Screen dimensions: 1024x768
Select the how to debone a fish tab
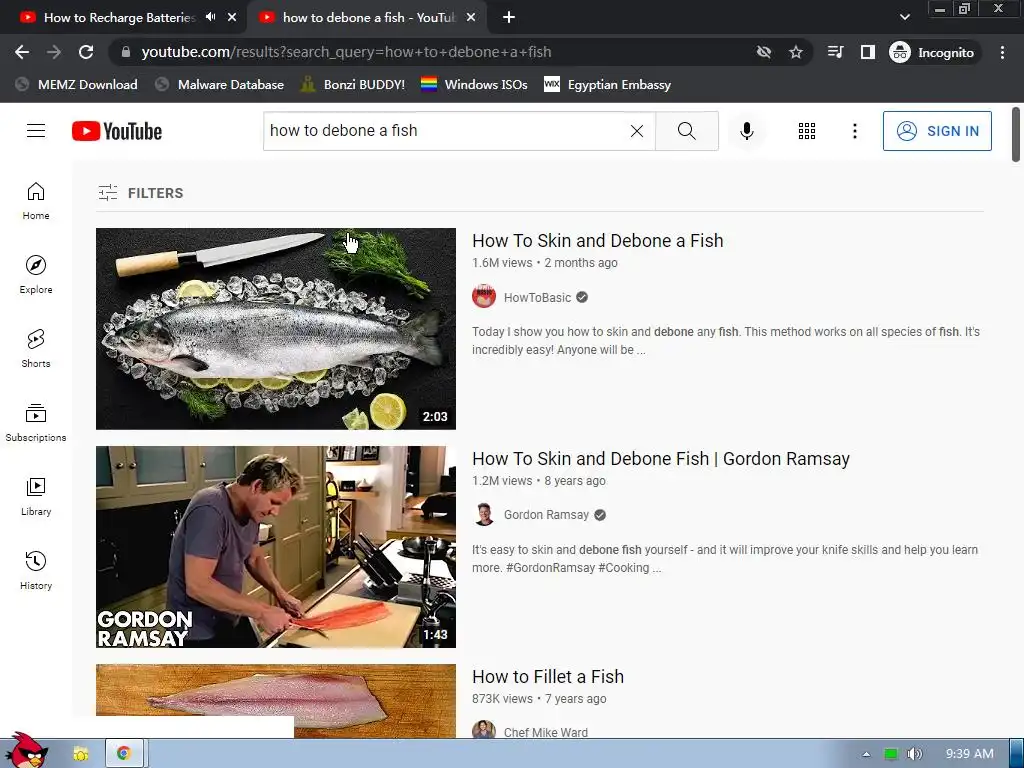tap(369, 18)
